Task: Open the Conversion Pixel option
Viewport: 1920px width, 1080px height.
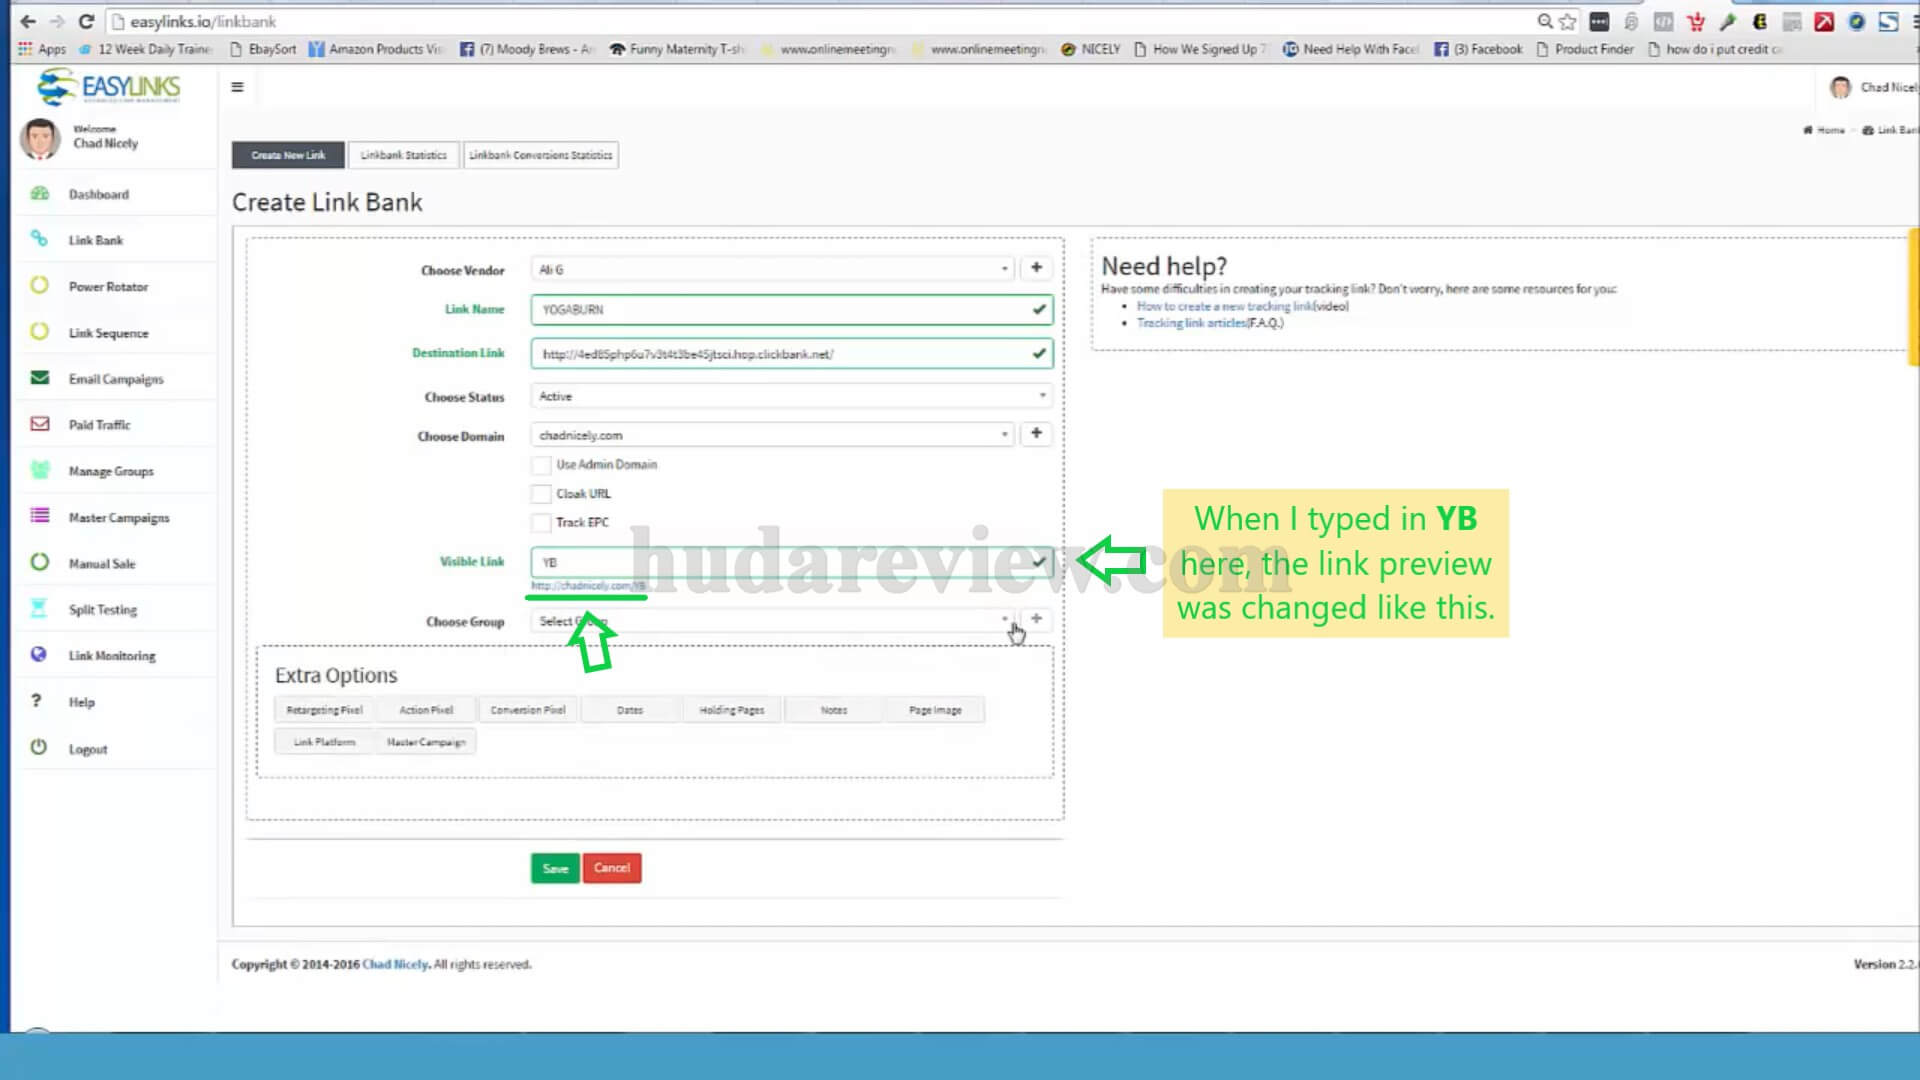Action: click(x=528, y=710)
